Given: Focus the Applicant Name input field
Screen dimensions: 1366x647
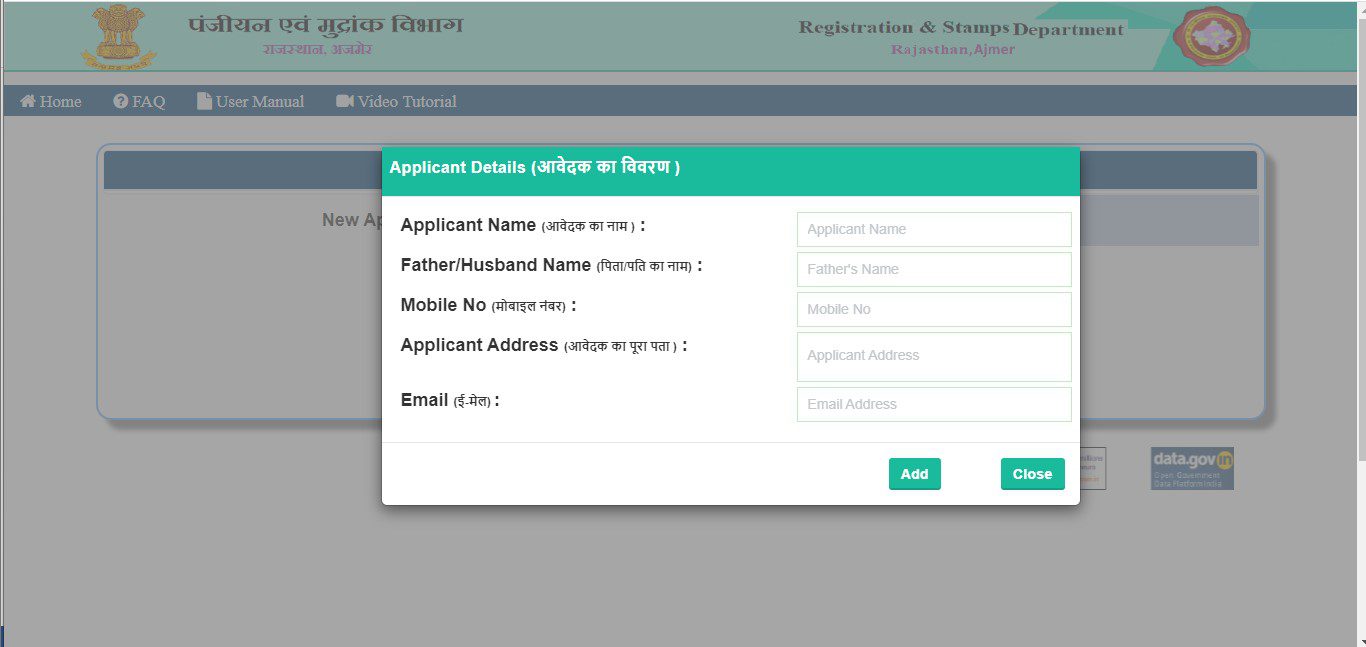Looking at the screenshot, I should point(933,229).
